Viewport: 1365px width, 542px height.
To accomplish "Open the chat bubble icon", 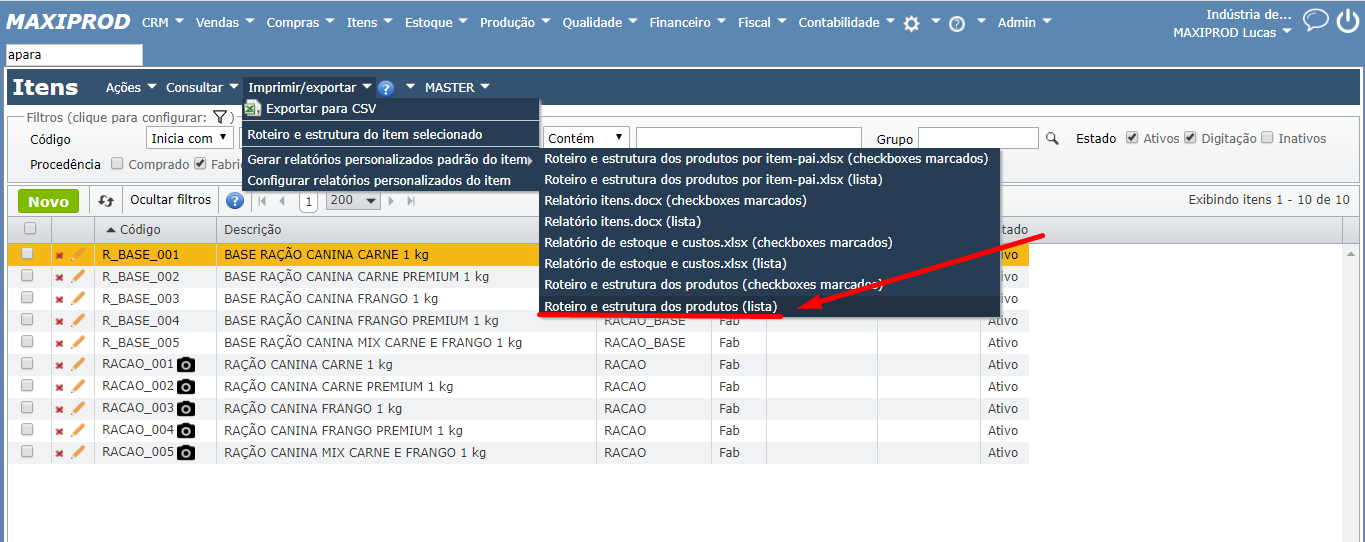I will [1316, 20].
